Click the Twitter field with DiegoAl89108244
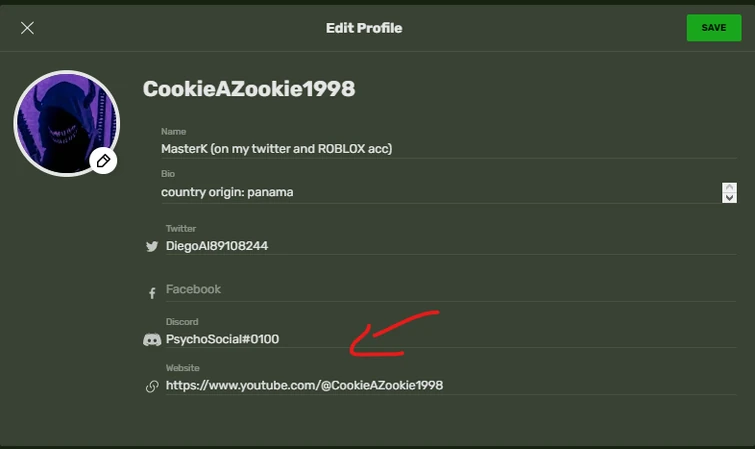The width and height of the screenshot is (755, 449). coord(451,246)
